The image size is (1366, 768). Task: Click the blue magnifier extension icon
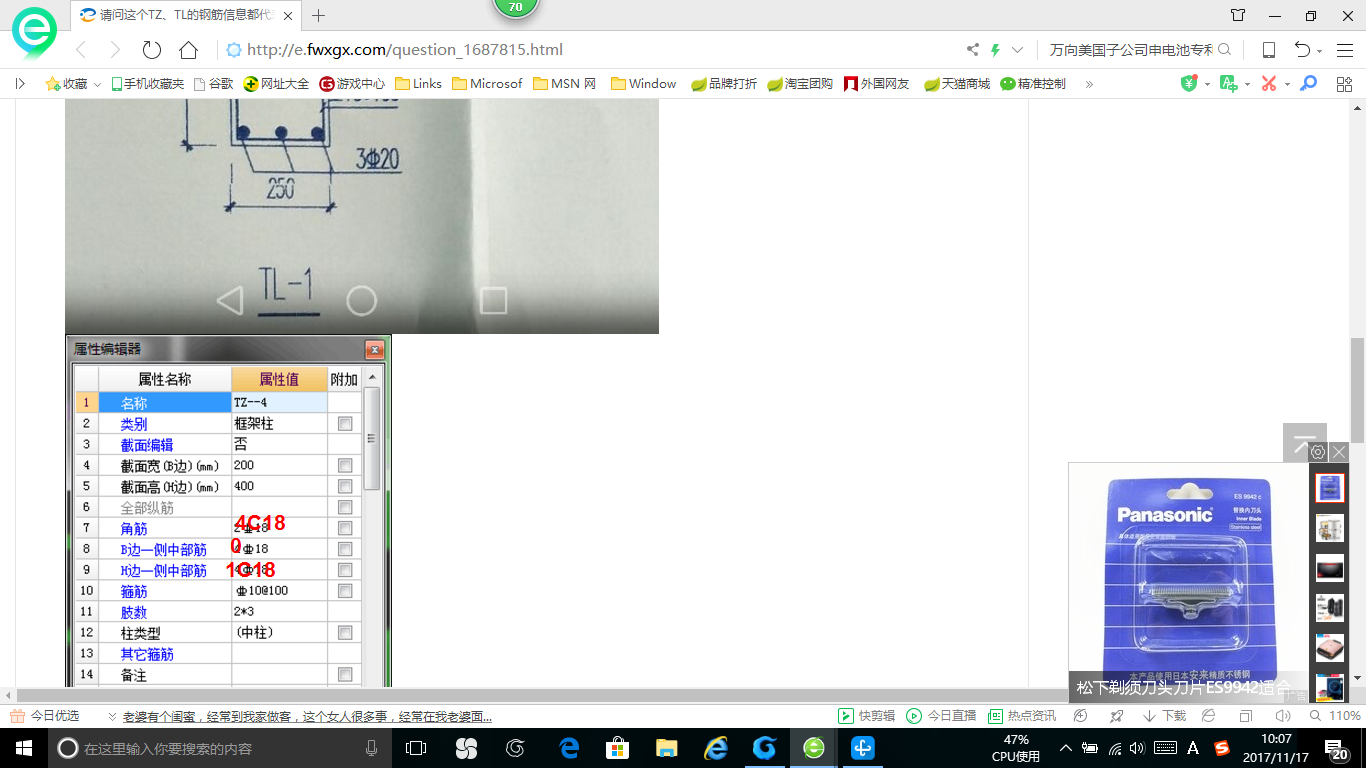(1308, 84)
